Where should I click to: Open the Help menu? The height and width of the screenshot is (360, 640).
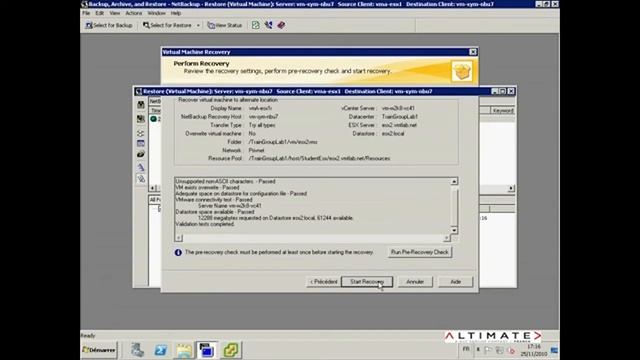point(176,13)
